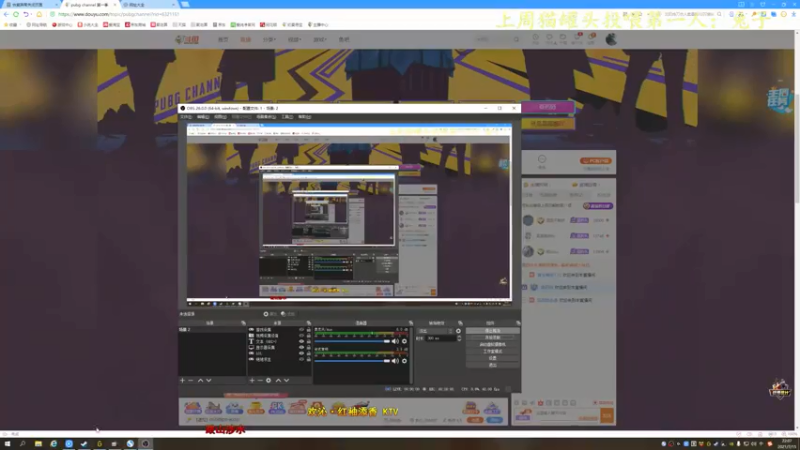Move selected source up in OBS
Image resolution: width=800 pixels, height=450 pixels.
coord(278,380)
